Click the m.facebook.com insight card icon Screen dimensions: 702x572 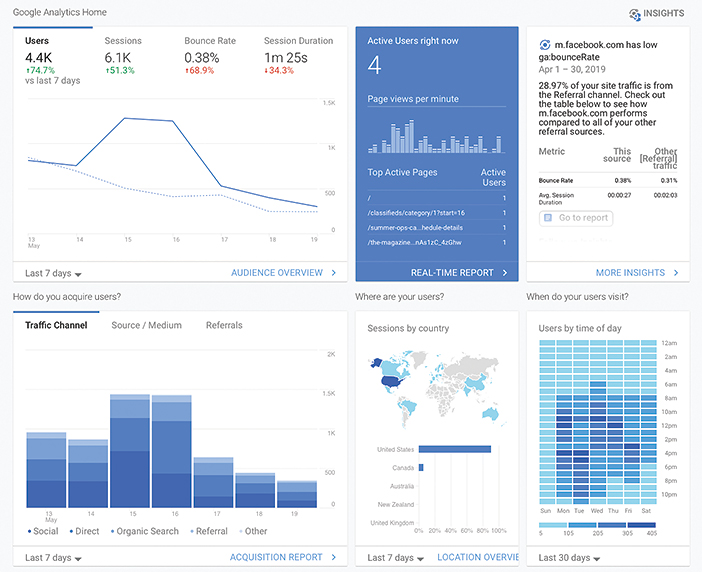[544, 45]
